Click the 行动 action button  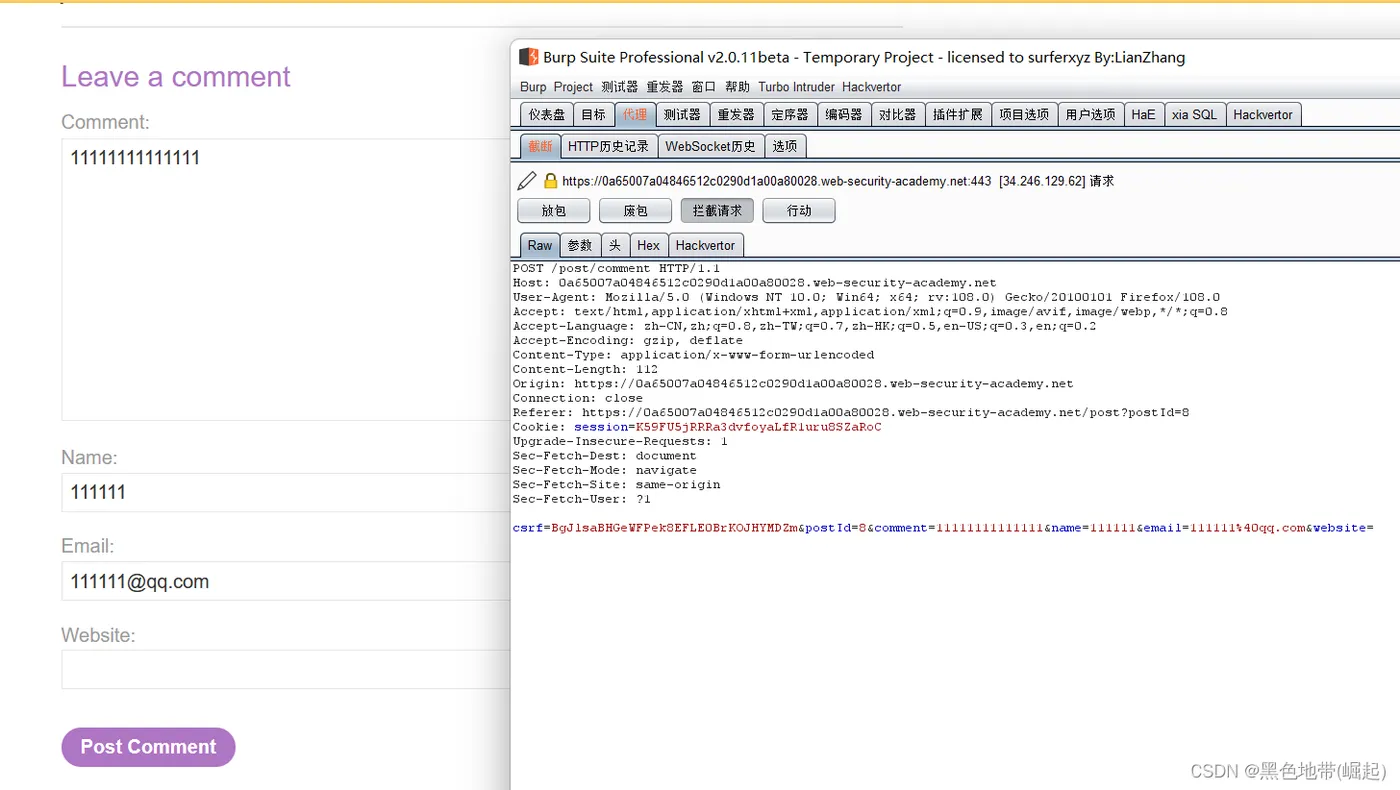[x=799, y=211]
